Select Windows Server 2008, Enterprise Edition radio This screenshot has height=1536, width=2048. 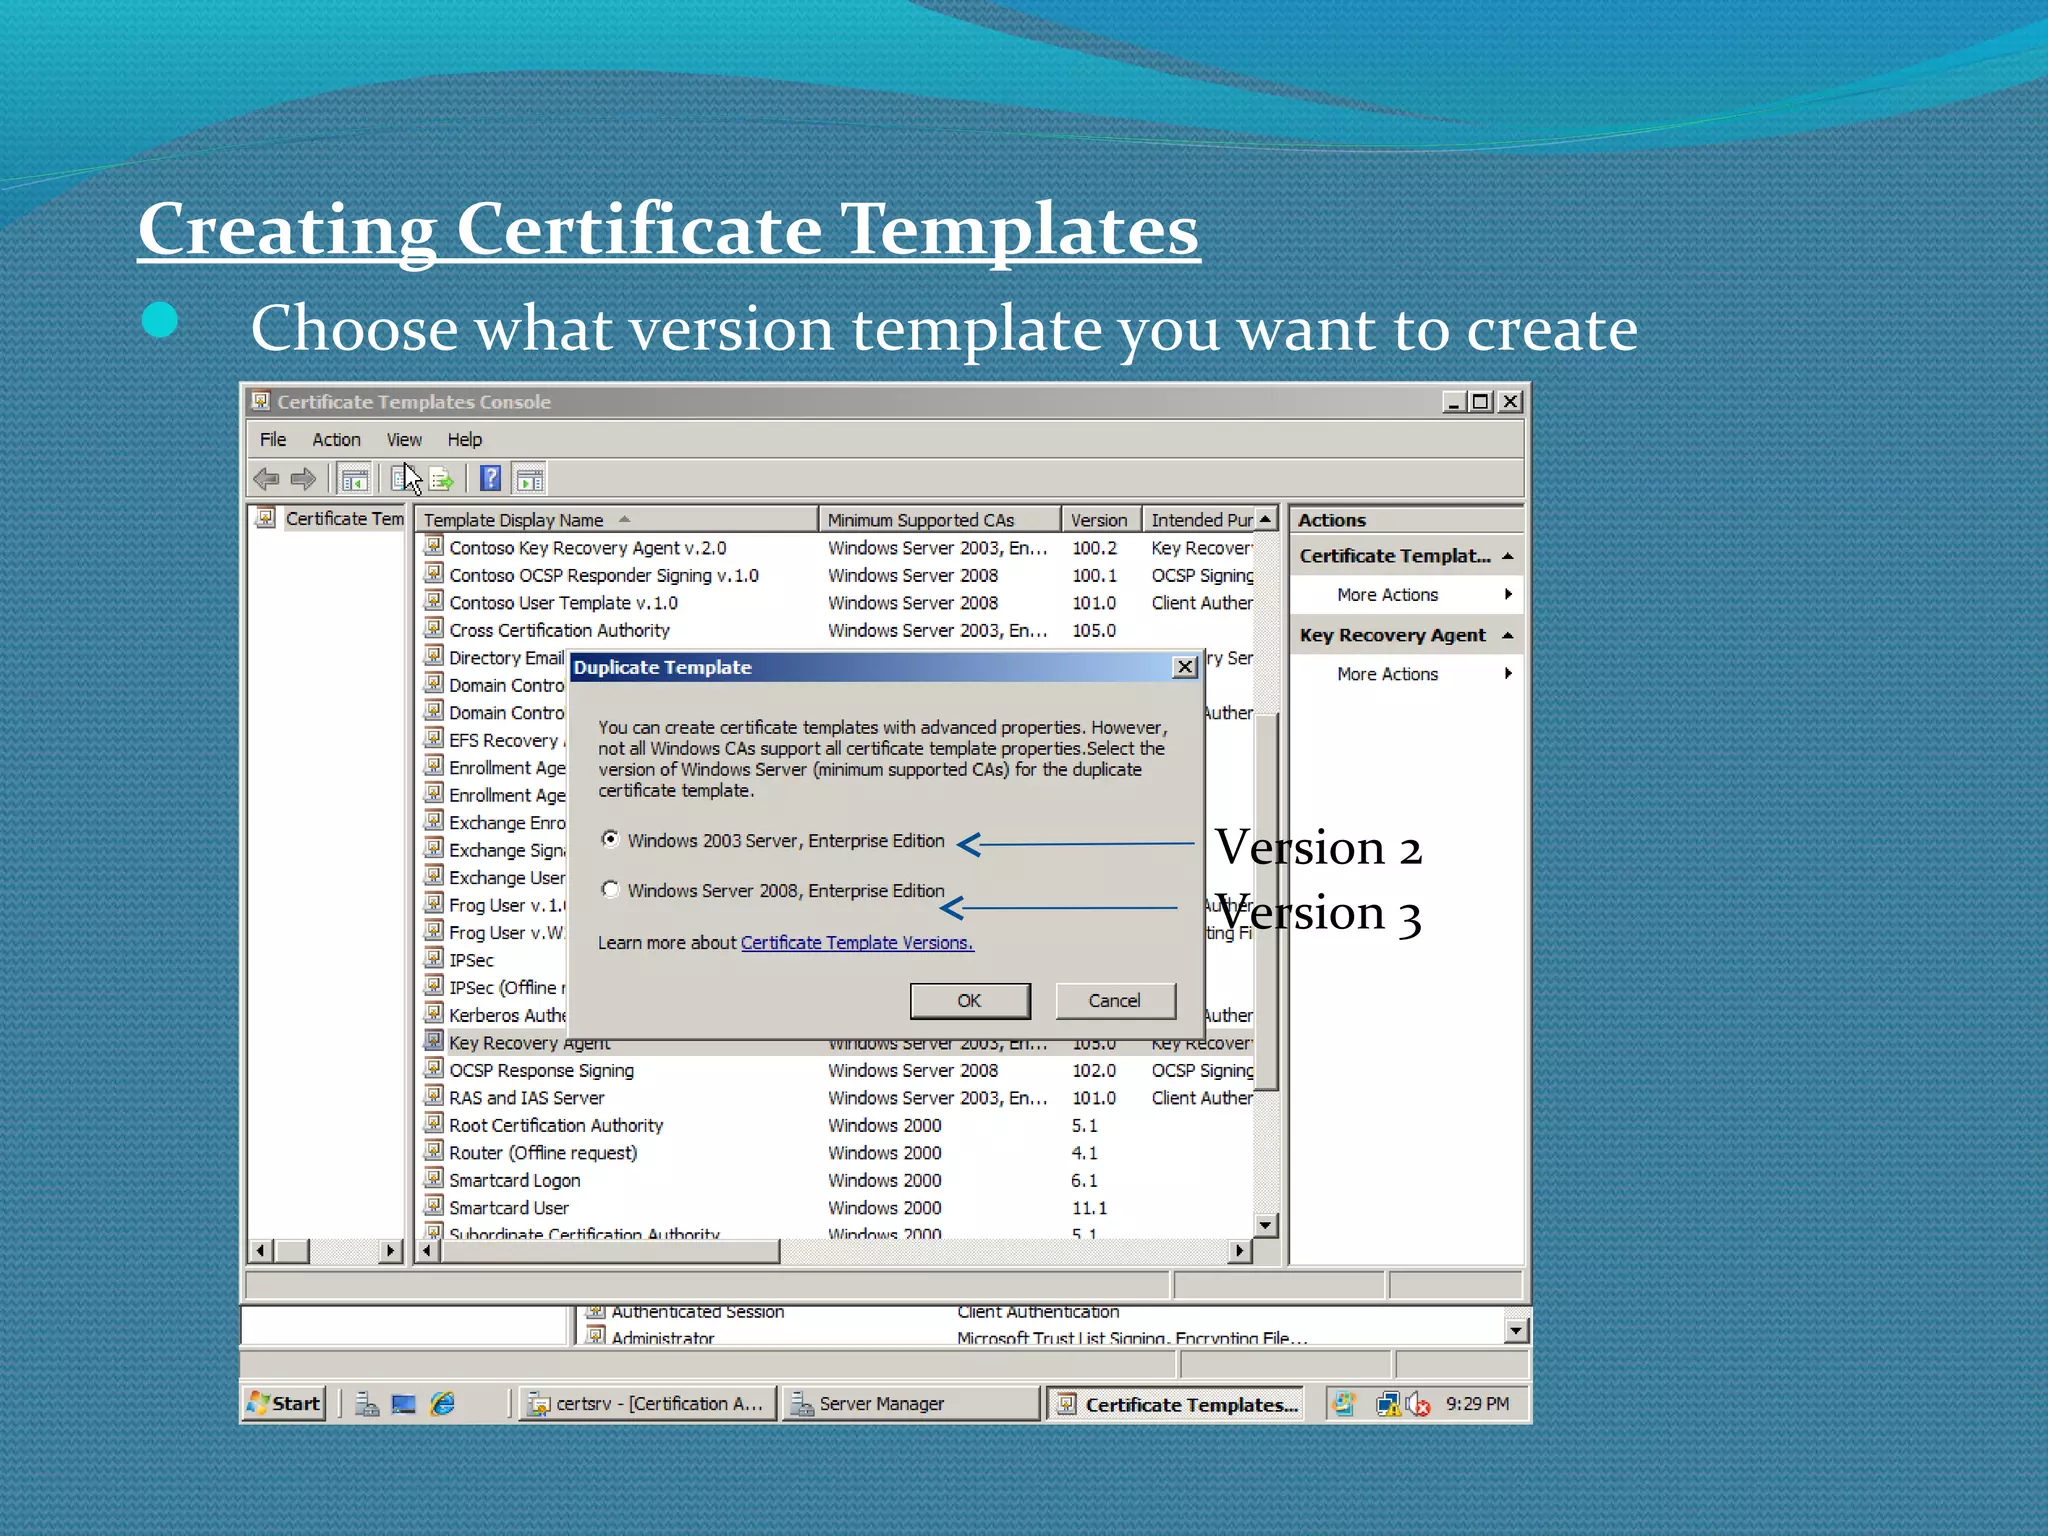pyautogui.click(x=610, y=889)
